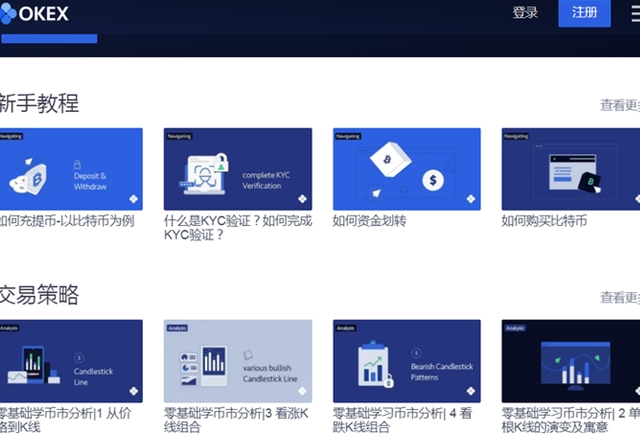
Task: Click the 如何充提币-以比特币为例 title
Action: click(66, 221)
